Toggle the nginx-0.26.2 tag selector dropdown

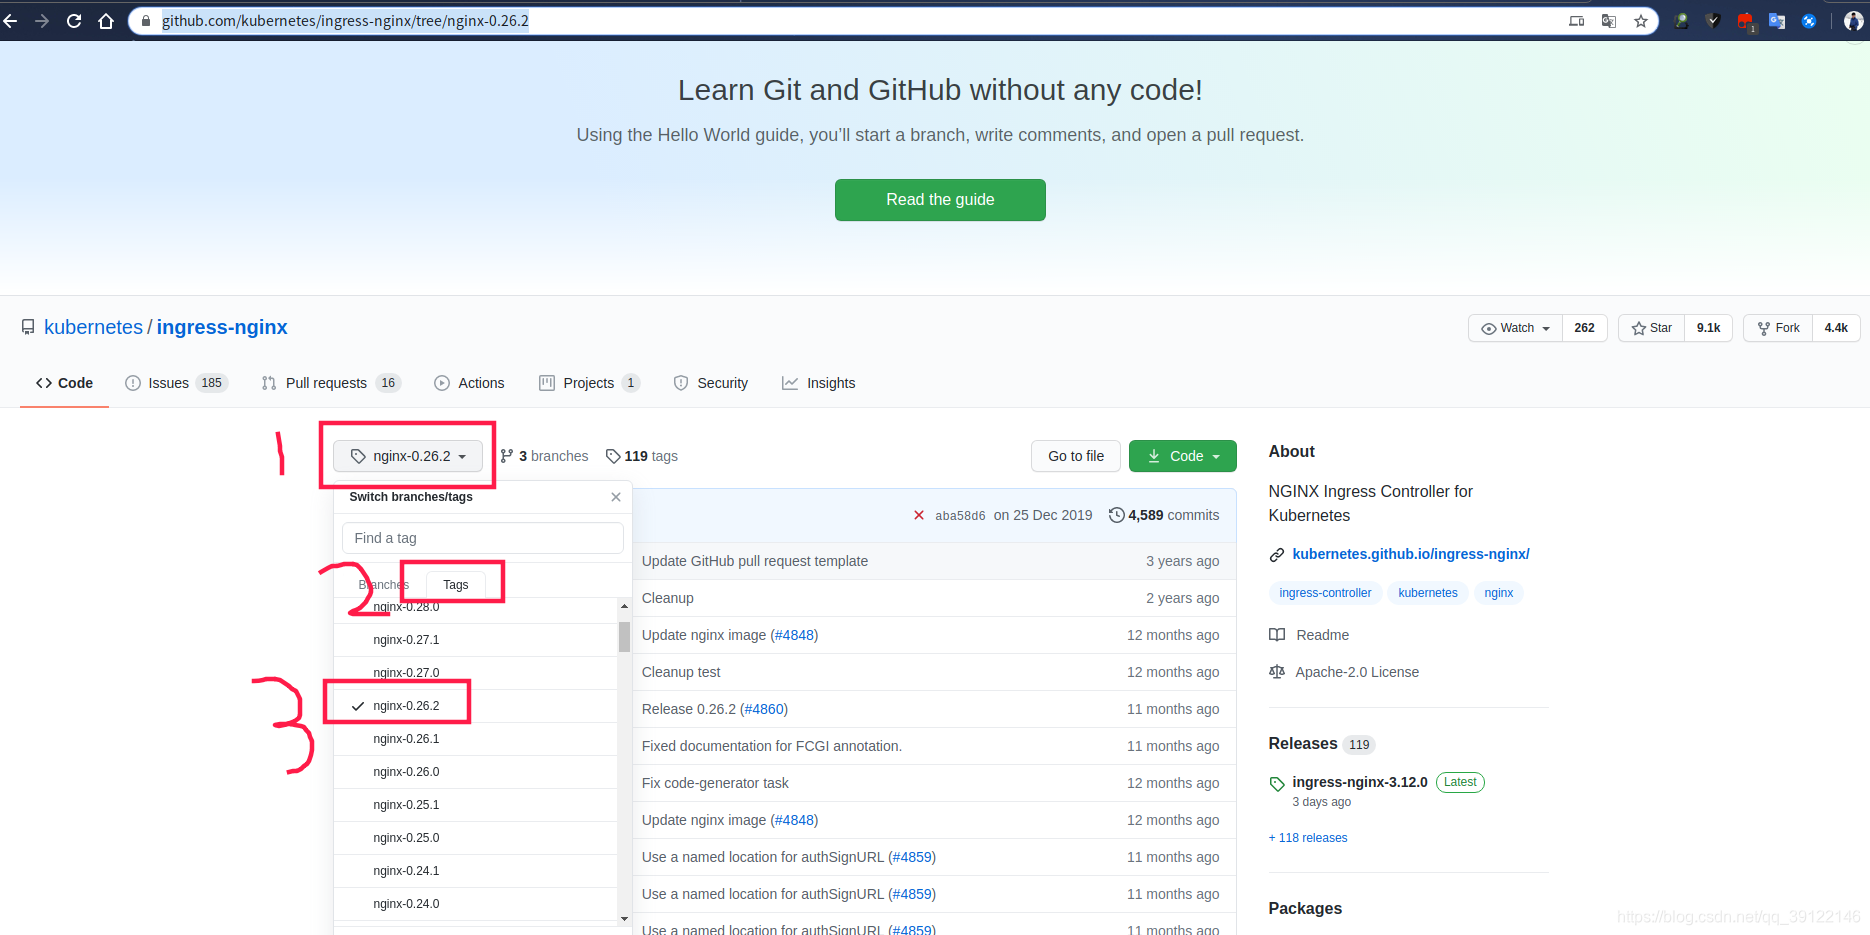click(408, 456)
